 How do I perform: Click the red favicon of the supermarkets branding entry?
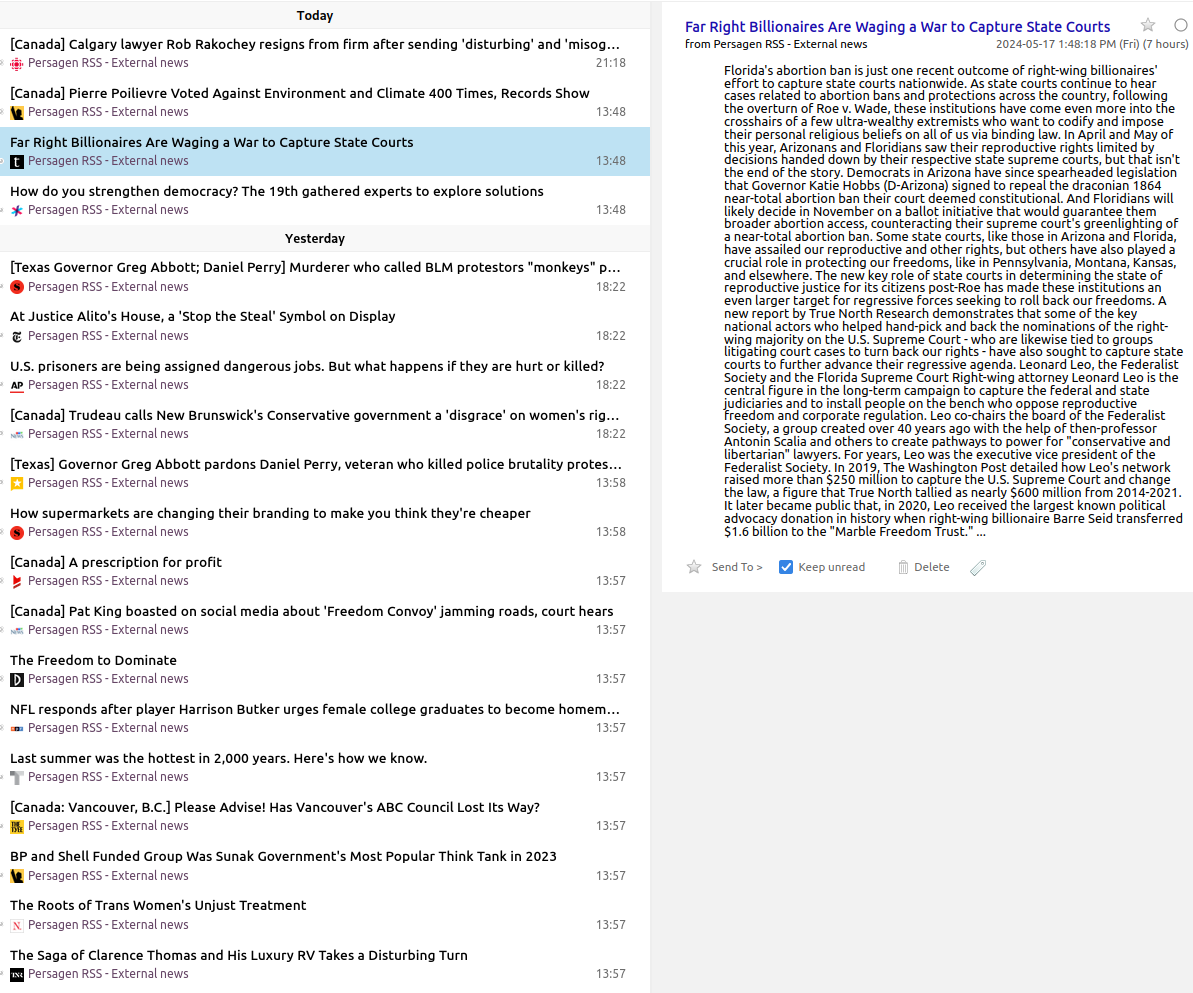coord(17,532)
